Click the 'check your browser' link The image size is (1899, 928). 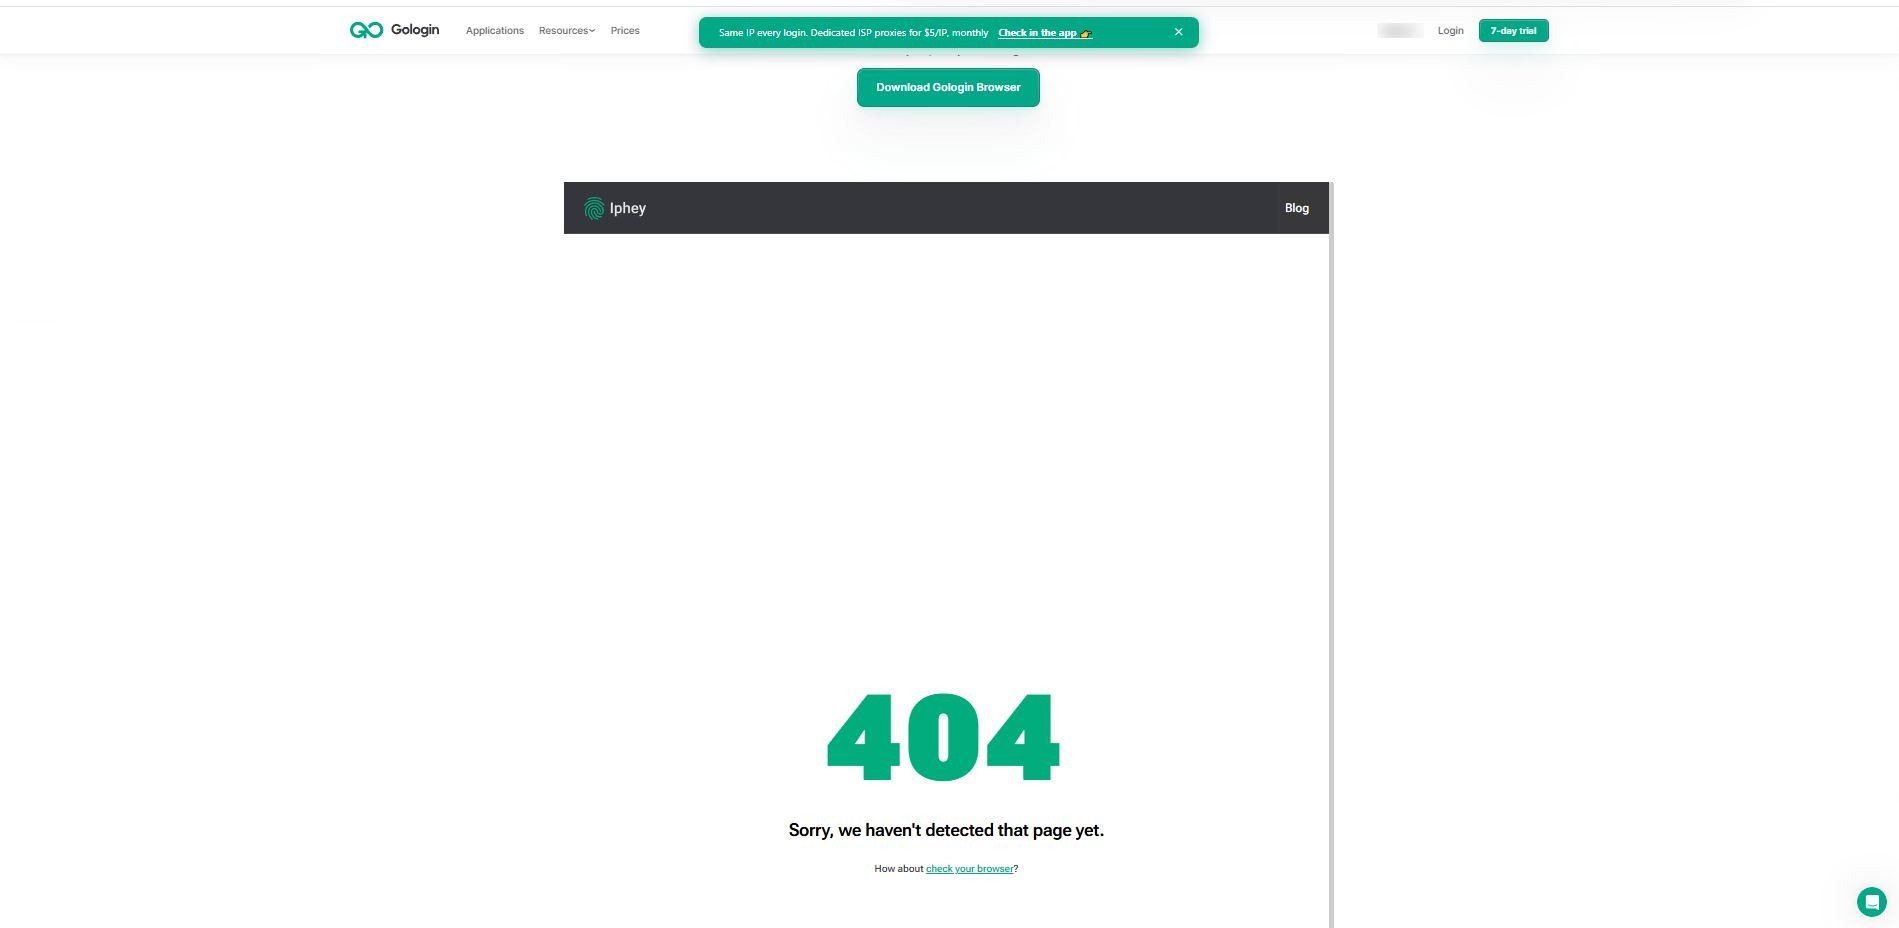point(970,869)
